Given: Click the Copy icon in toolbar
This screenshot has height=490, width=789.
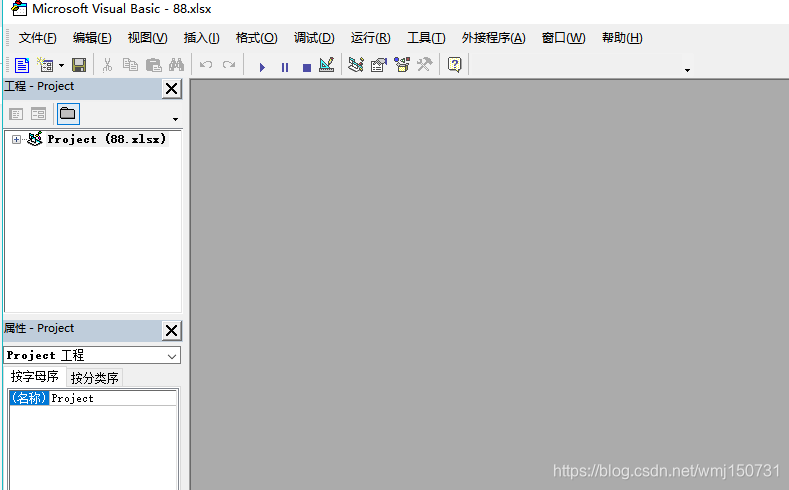Looking at the screenshot, I should tap(130, 65).
